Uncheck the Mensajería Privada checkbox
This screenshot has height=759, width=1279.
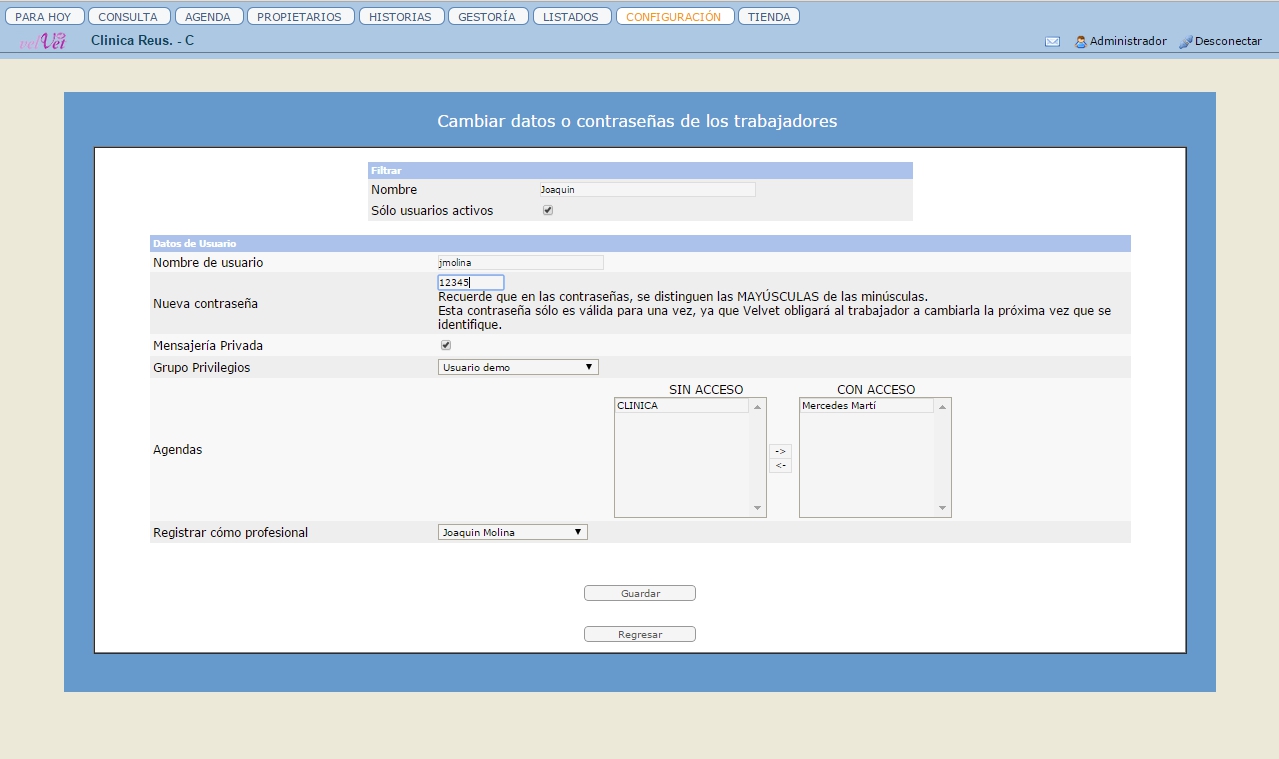click(446, 345)
